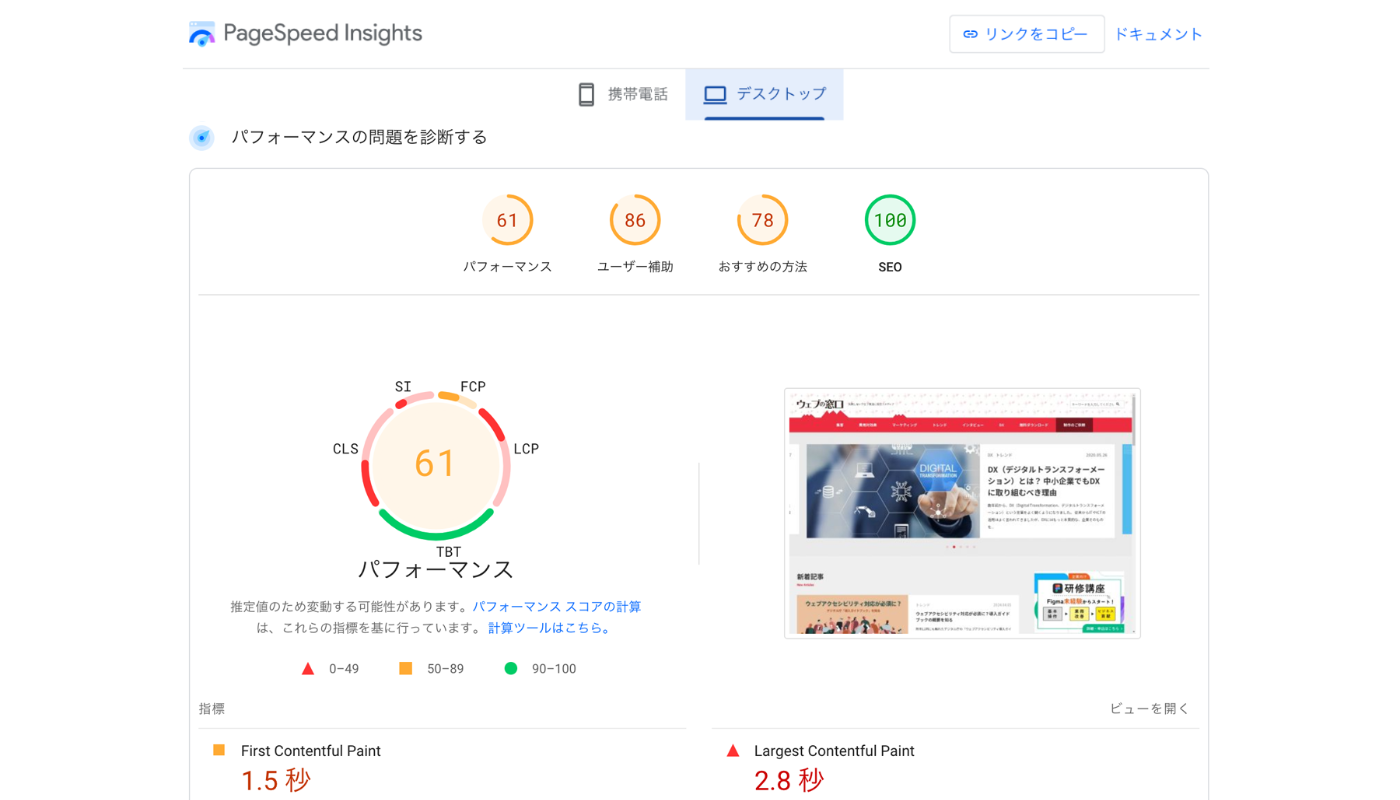
Task: Click the mobile phone icon in 携帯電話 tab
Action: click(x=587, y=95)
